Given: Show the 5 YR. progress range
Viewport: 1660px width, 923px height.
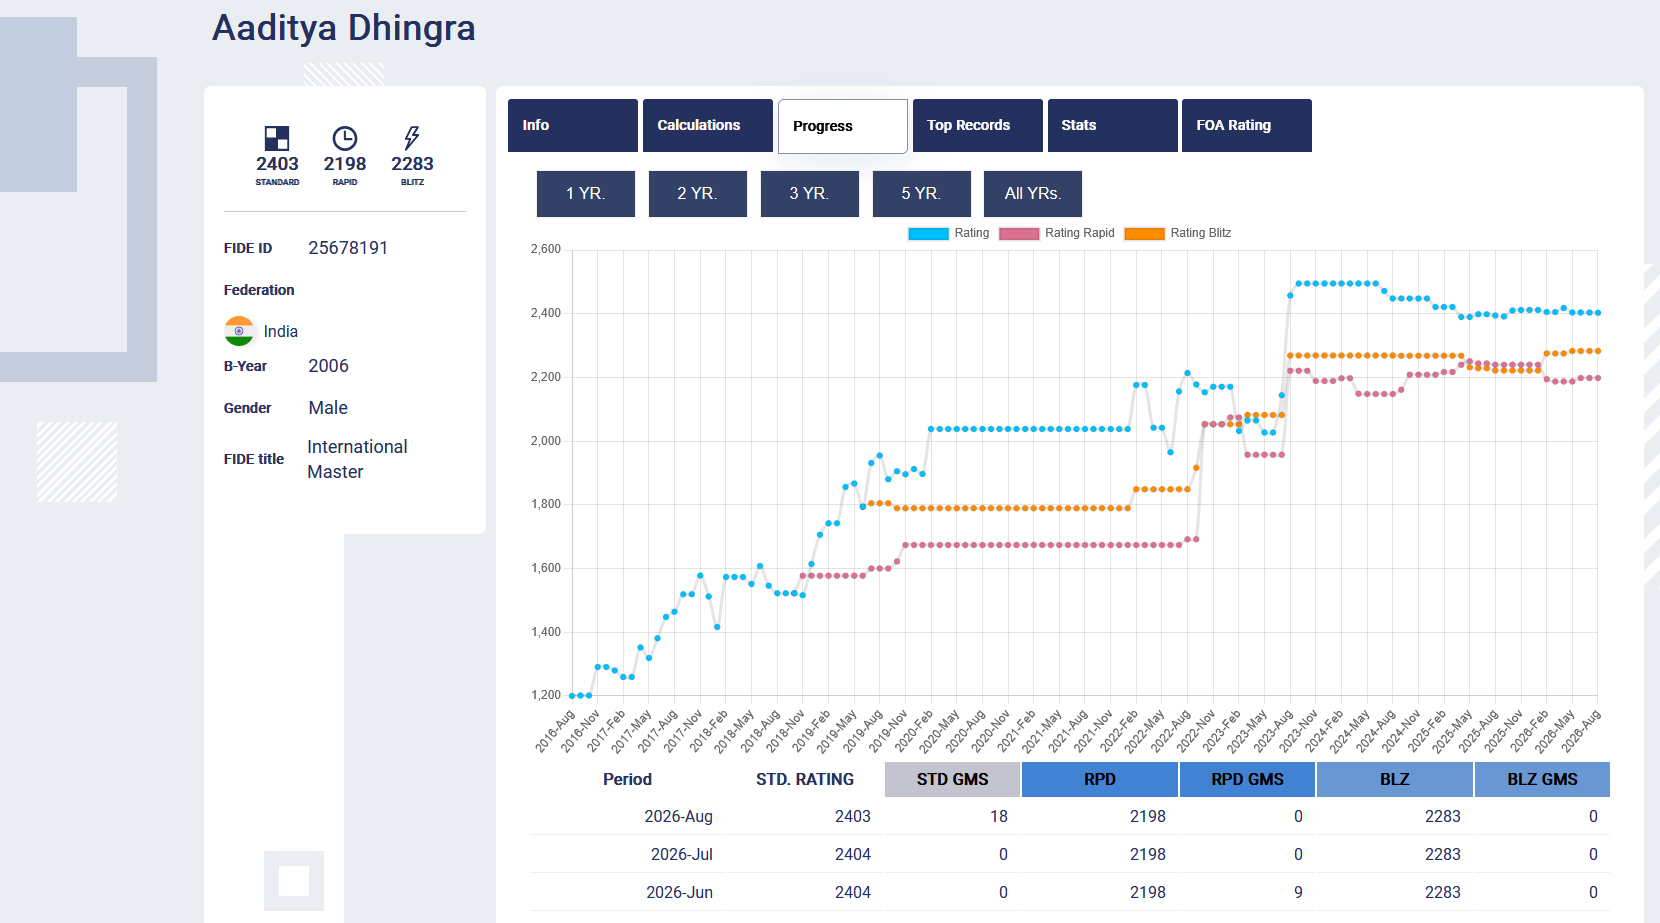Looking at the screenshot, I should click(x=922, y=194).
